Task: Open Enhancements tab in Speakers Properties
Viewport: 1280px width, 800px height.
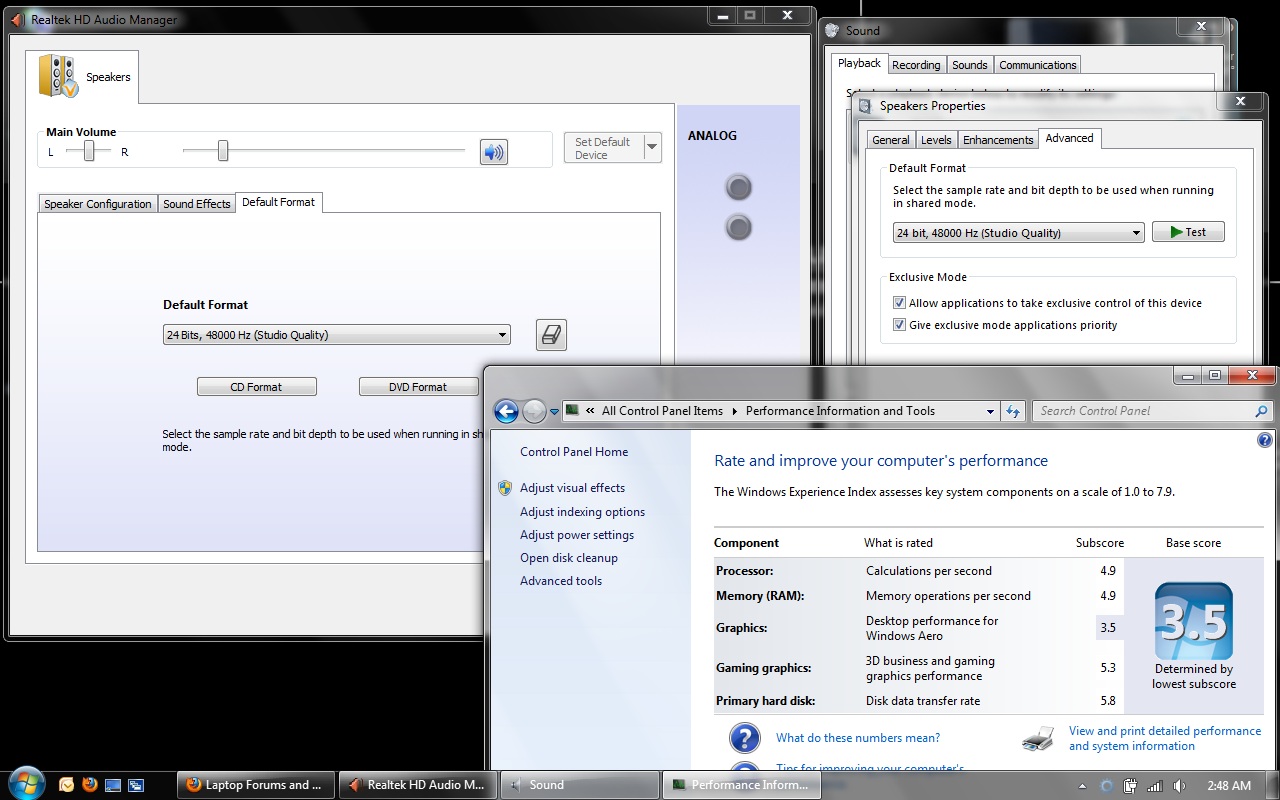Action: pyautogui.click(x=998, y=140)
